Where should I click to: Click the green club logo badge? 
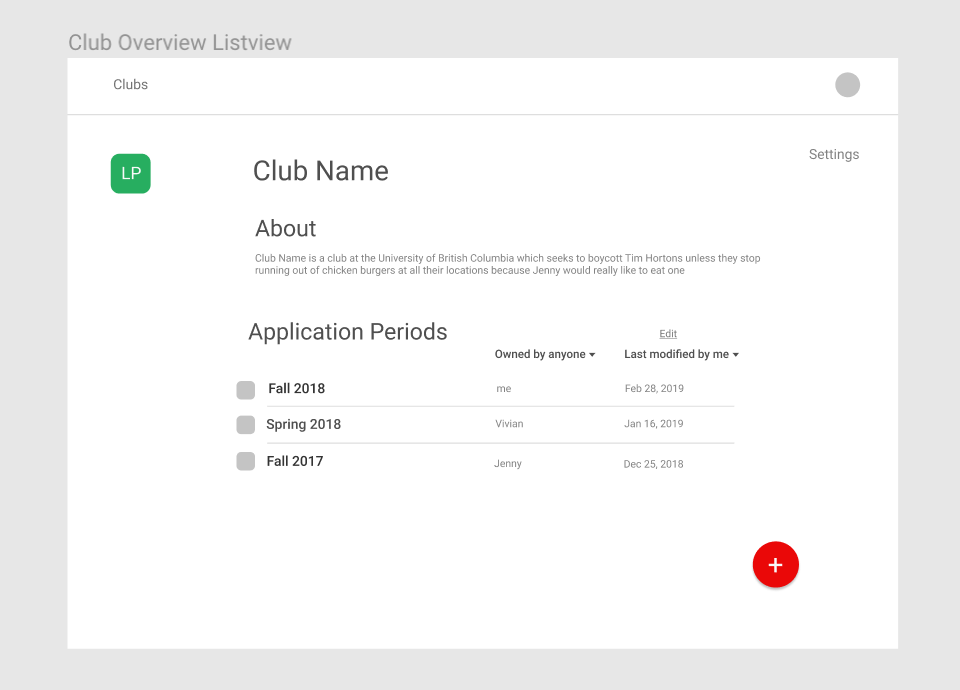coord(130,173)
